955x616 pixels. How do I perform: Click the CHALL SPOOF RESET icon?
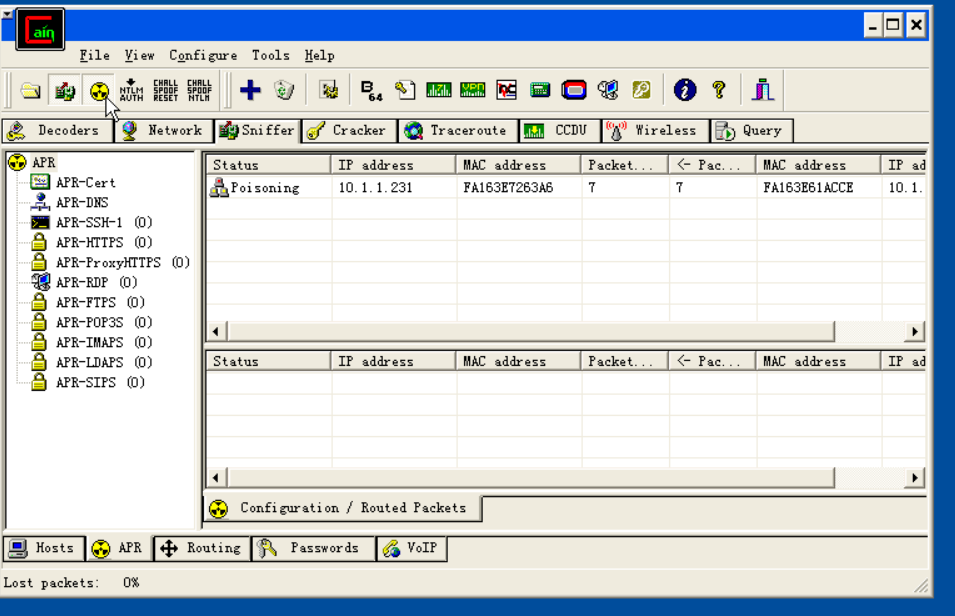pos(166,90)
